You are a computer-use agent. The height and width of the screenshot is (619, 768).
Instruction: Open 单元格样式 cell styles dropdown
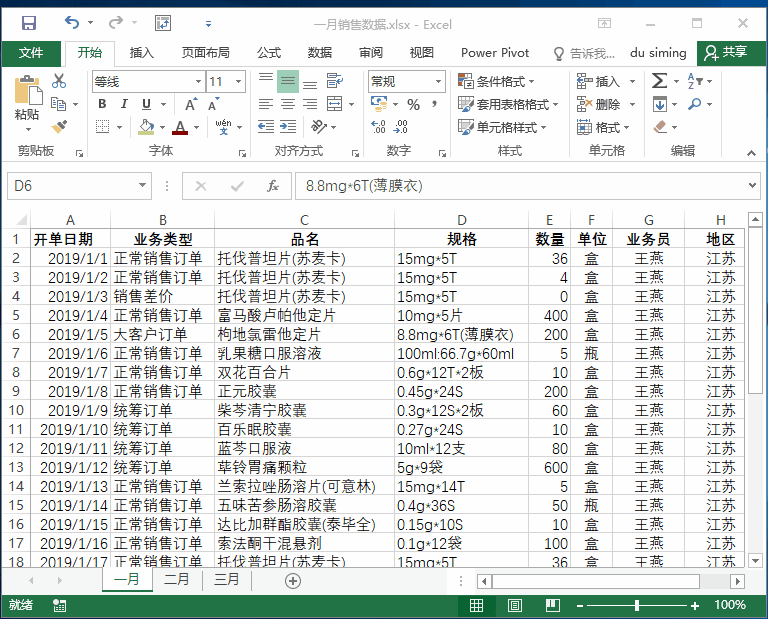tap(503, 127)
